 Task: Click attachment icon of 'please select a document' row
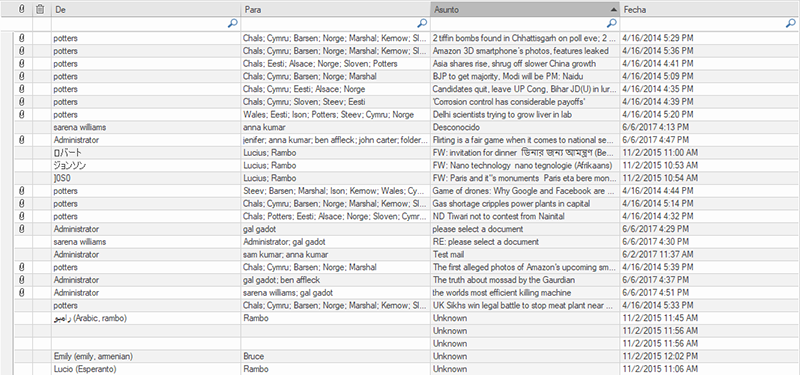click(x=21, y=229)
